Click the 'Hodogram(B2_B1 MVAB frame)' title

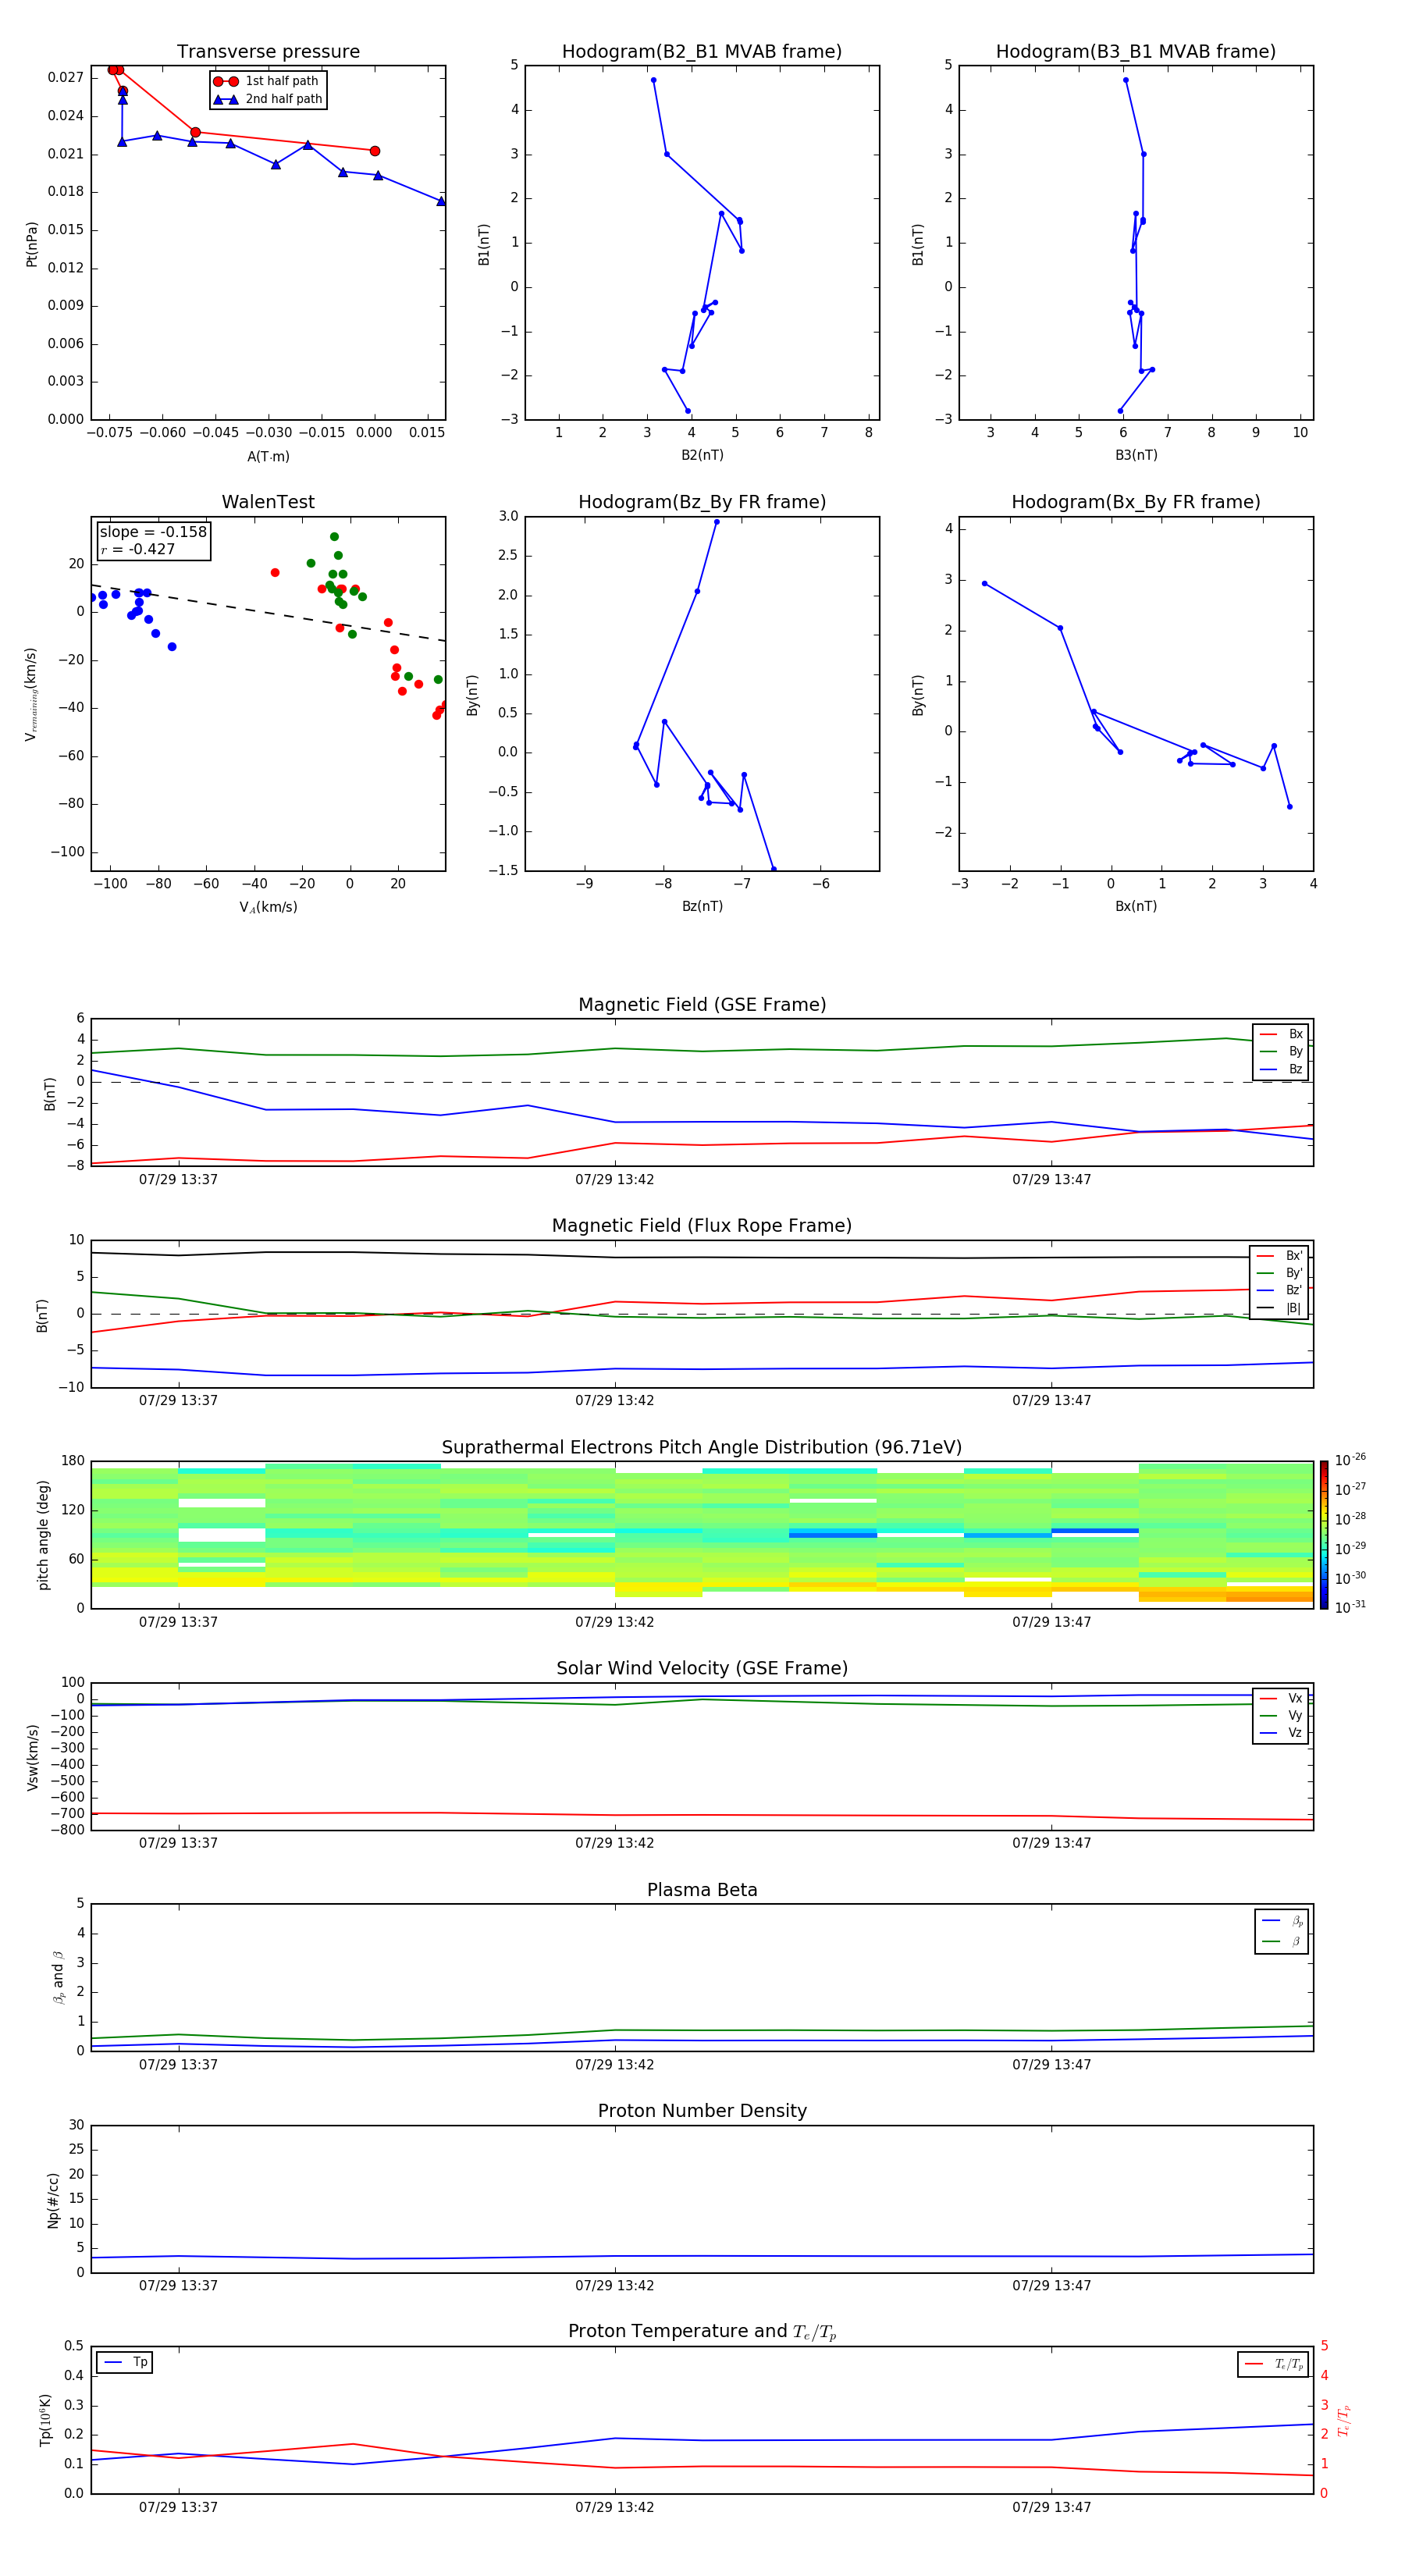702,52
